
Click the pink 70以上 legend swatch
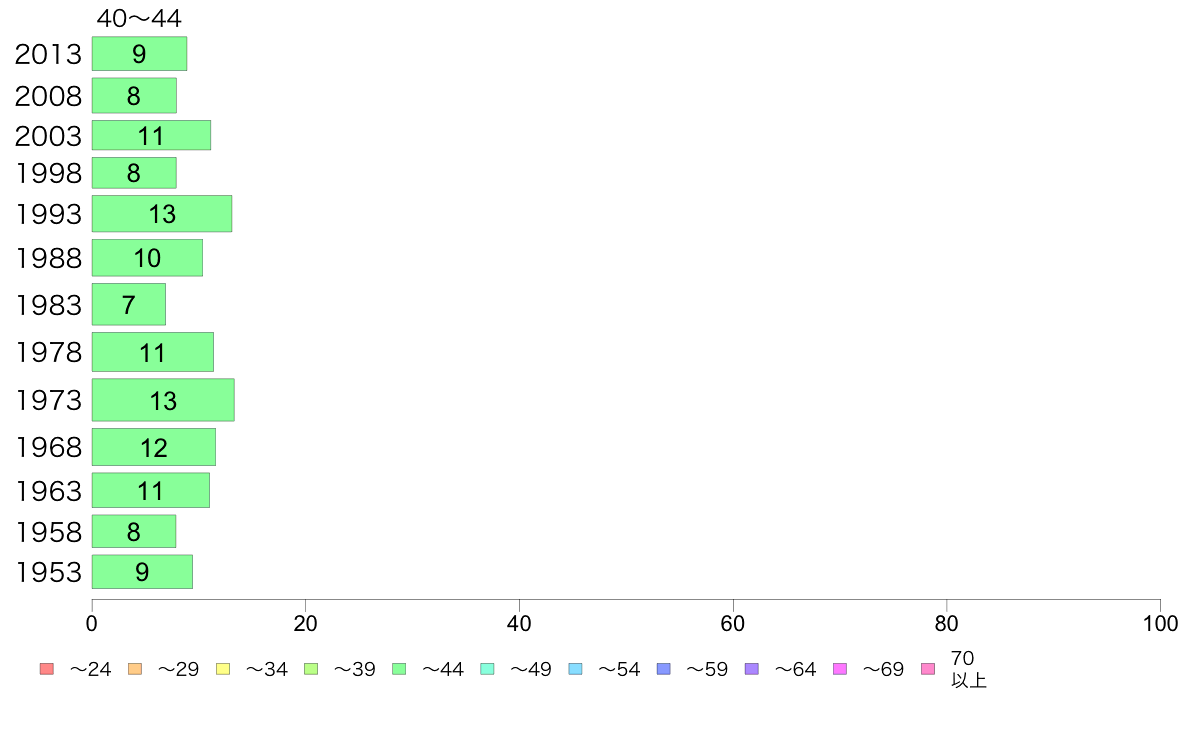tap(928, 669)
